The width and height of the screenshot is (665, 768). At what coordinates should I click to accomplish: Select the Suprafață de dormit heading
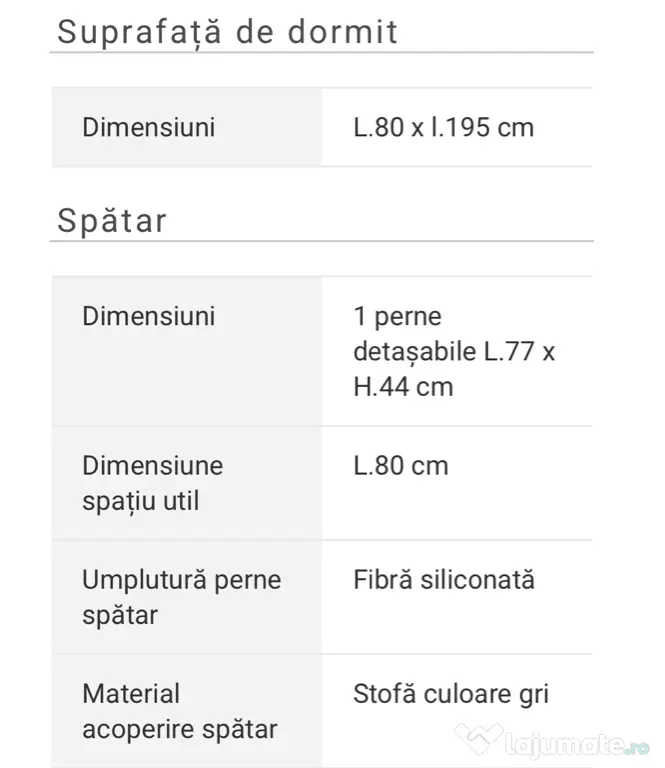228,31
